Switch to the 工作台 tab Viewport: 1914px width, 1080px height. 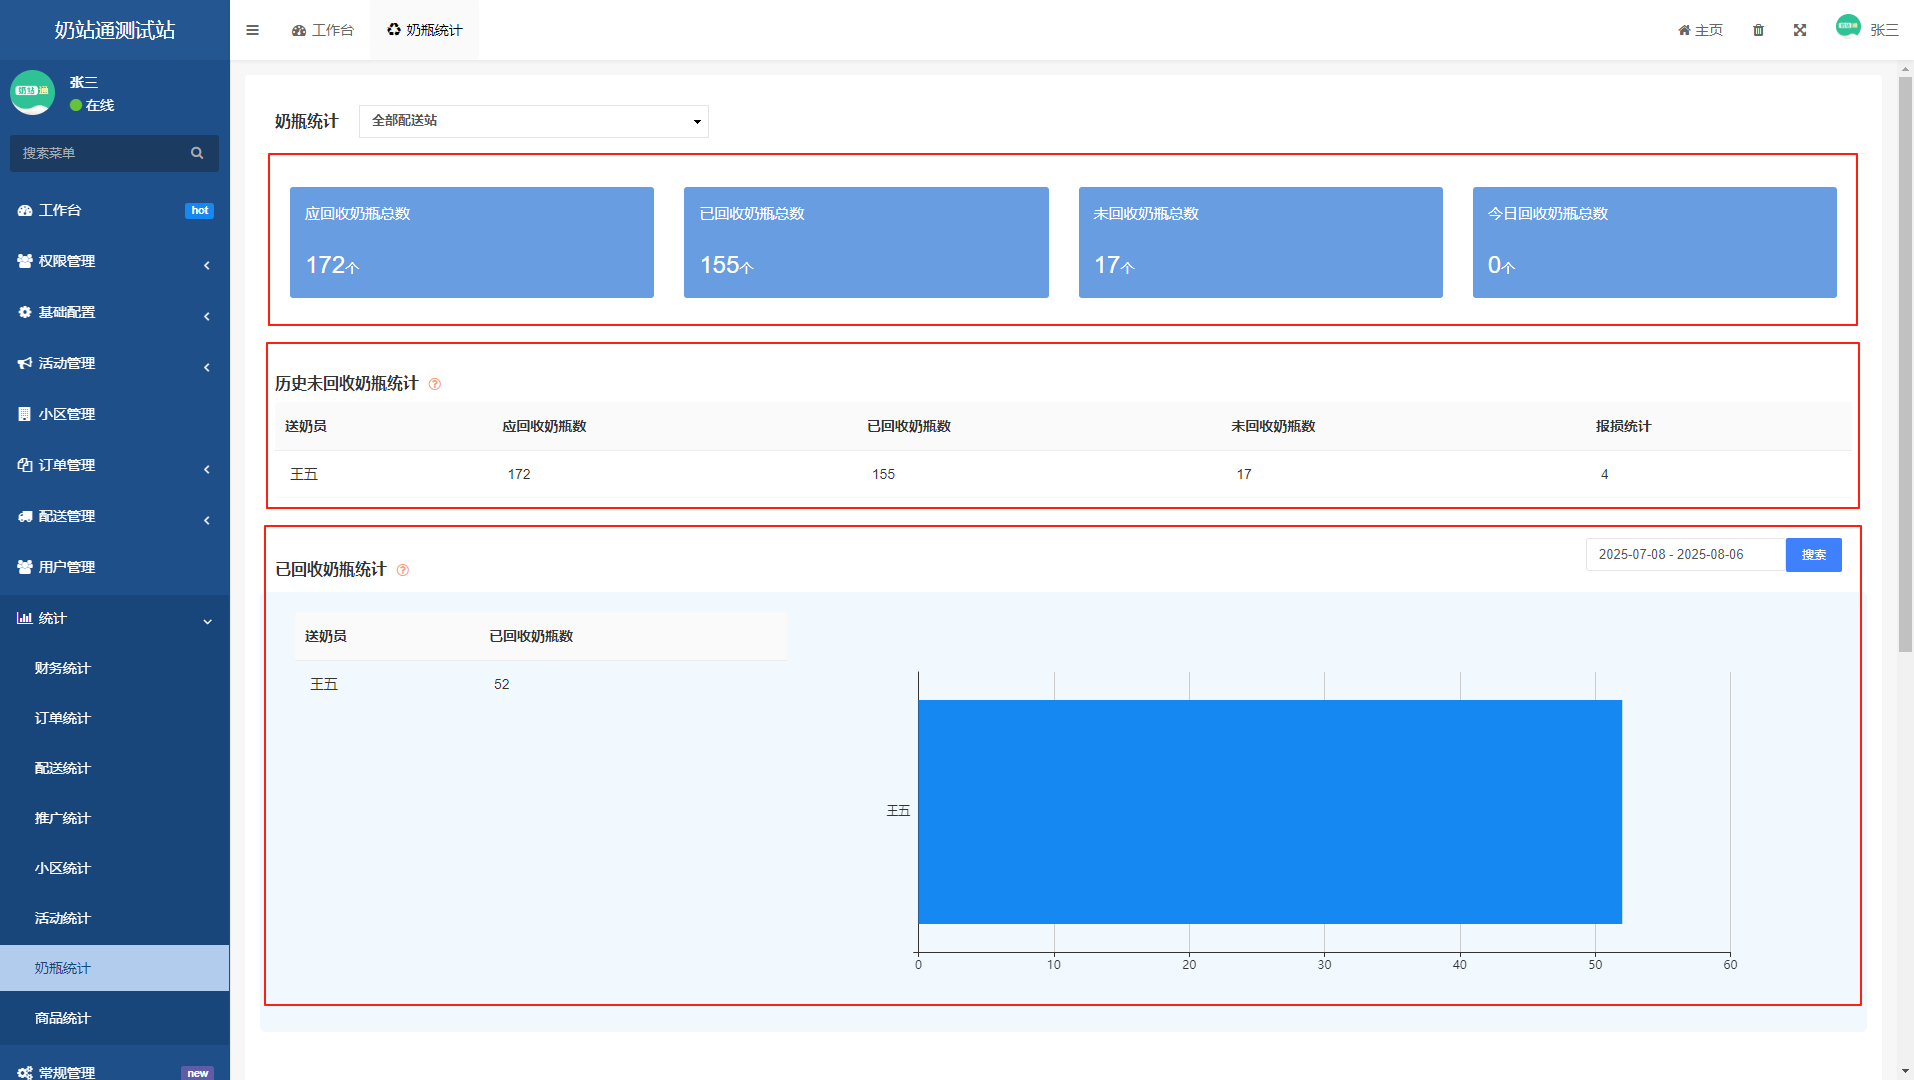323,30
